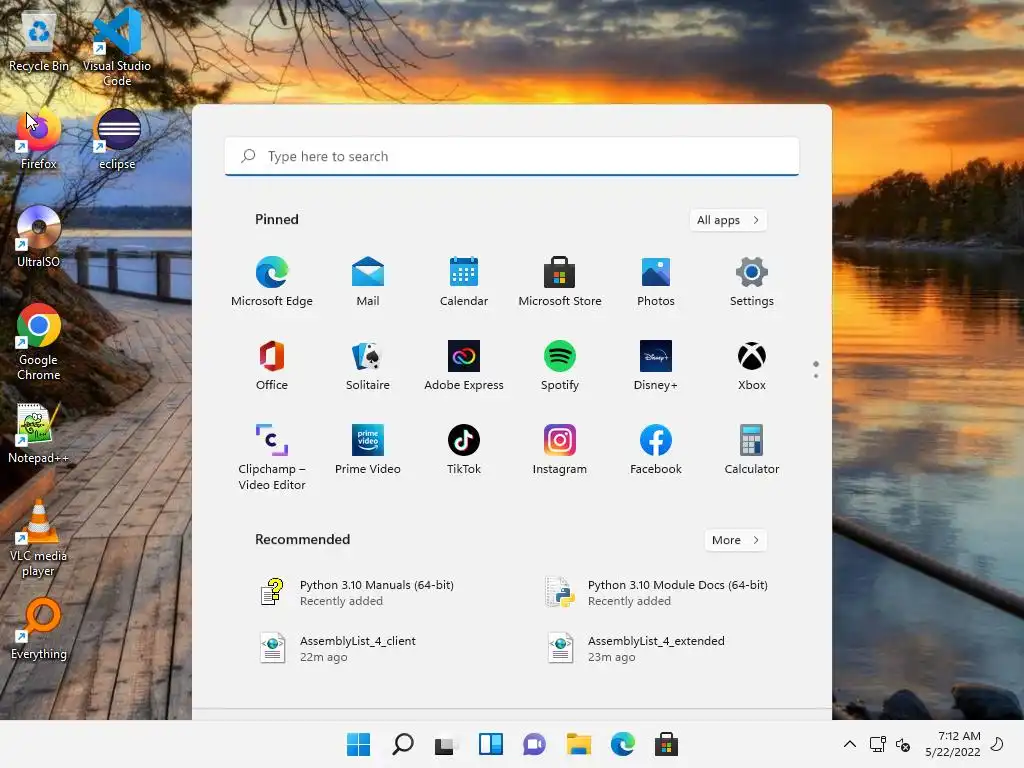This screenshot has height=768, width=1024.
Task: Open the Calculator app
Action: pyautogui.click(x=752, y=449)
